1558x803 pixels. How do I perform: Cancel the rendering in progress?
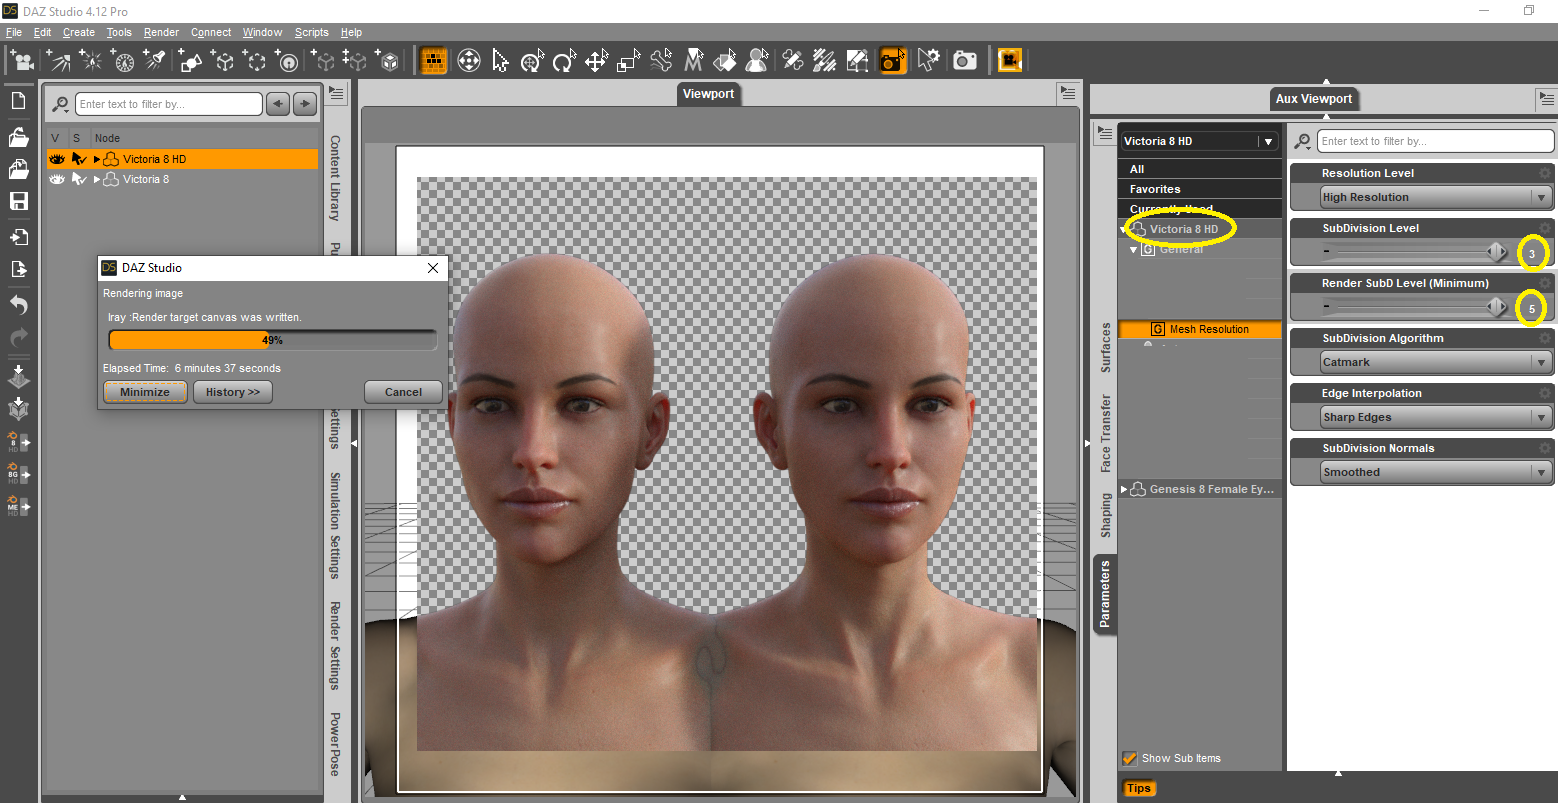(x=403, y=392)
